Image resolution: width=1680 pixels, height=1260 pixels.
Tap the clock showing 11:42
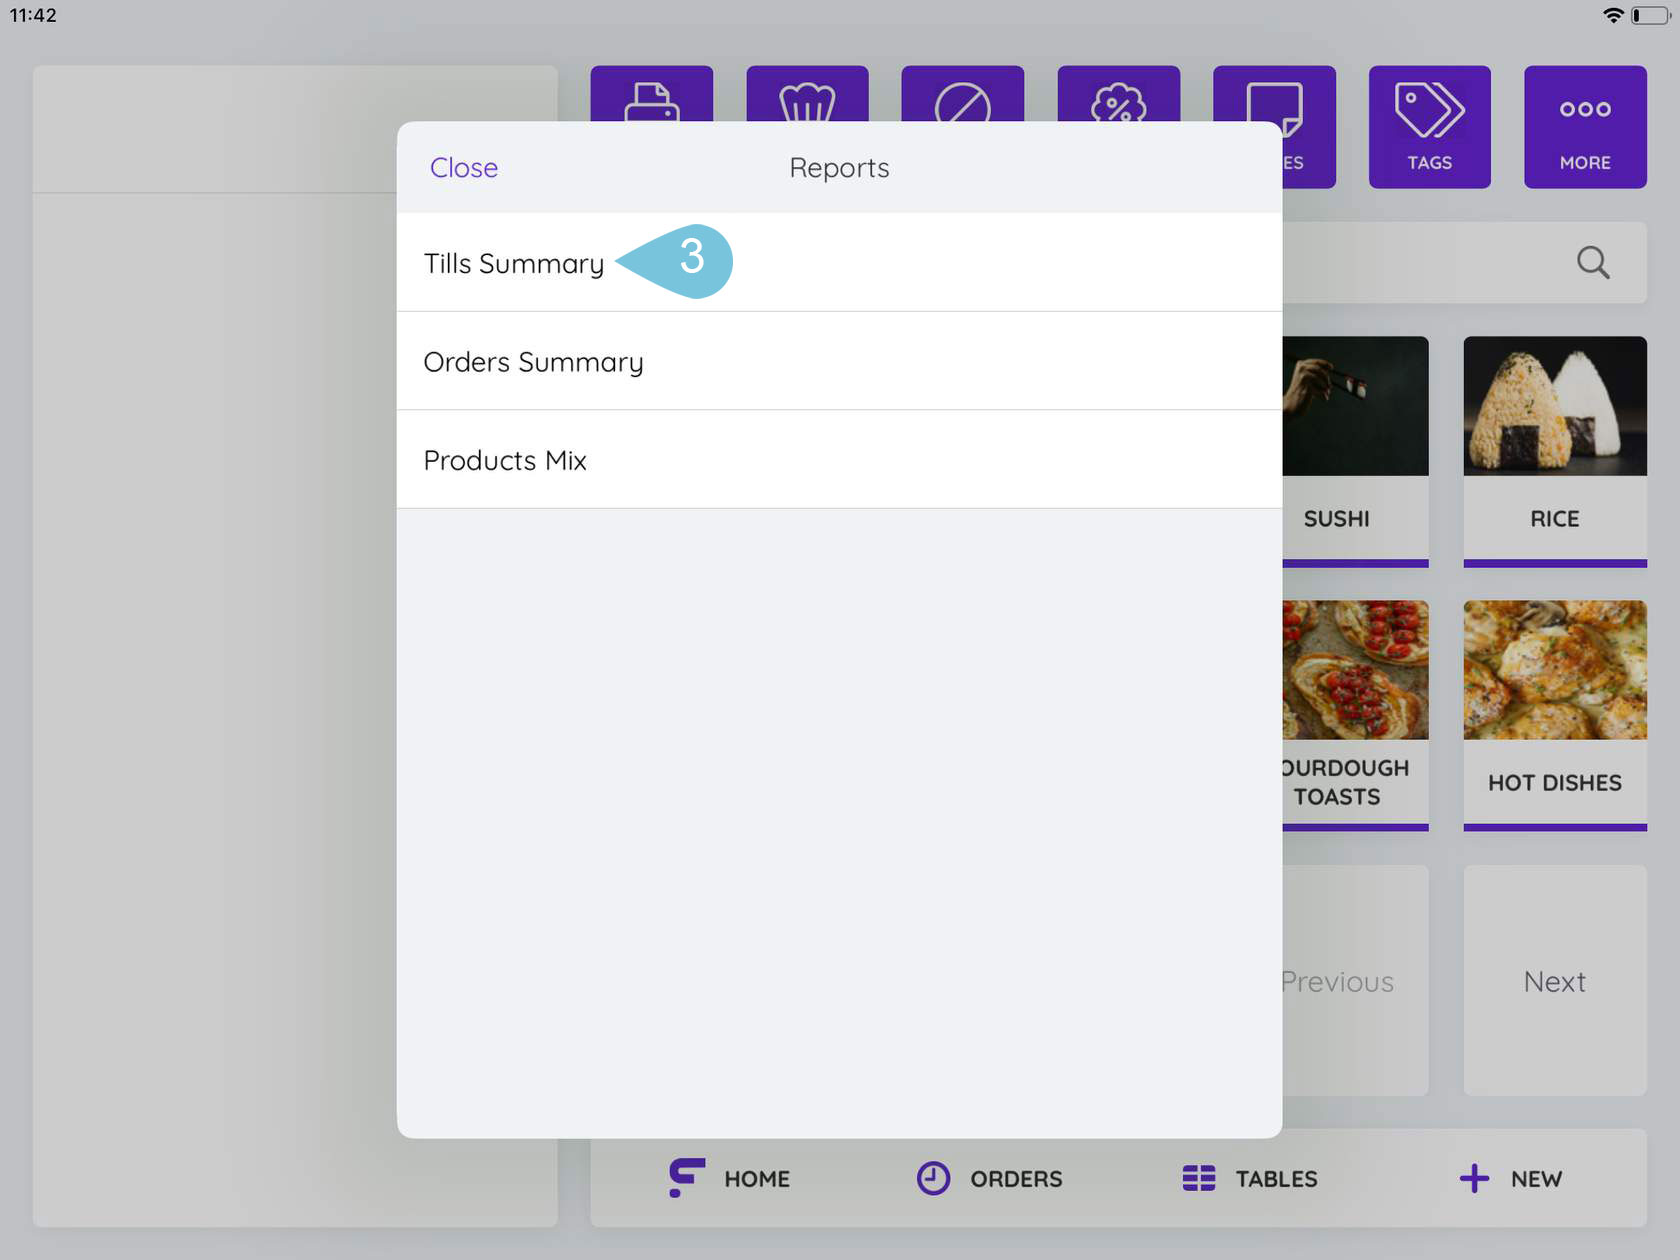click(x=33, y=15)
